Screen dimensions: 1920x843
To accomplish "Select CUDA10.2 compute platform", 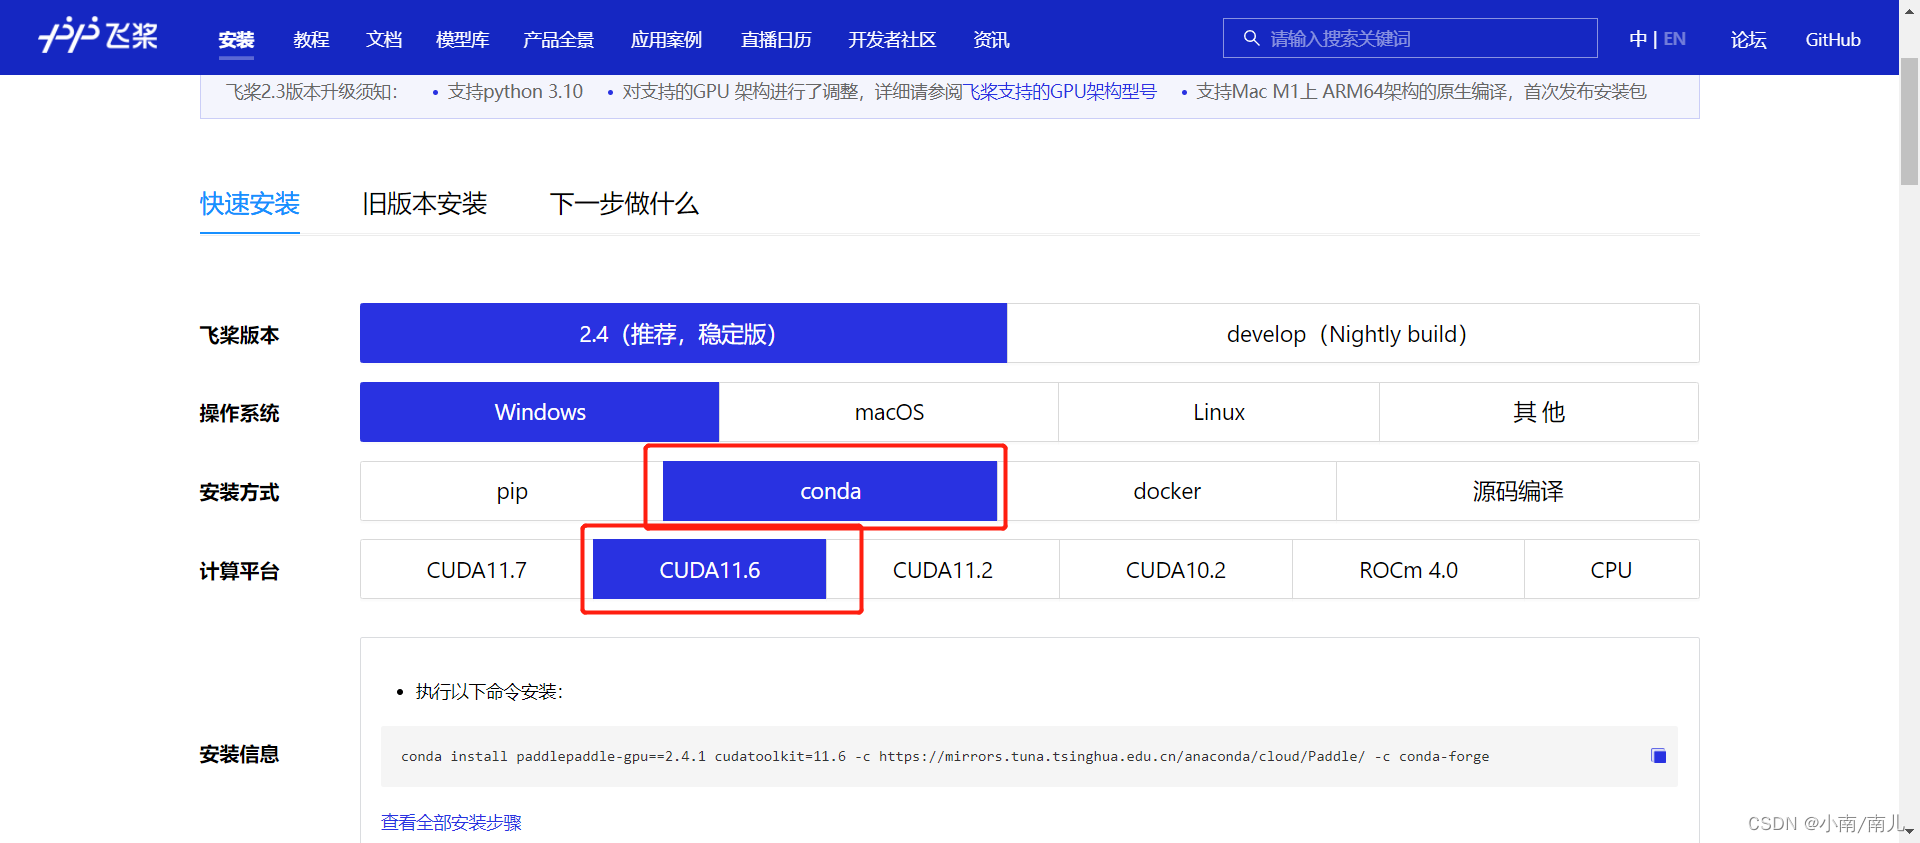I will (x=1176, y=570).
